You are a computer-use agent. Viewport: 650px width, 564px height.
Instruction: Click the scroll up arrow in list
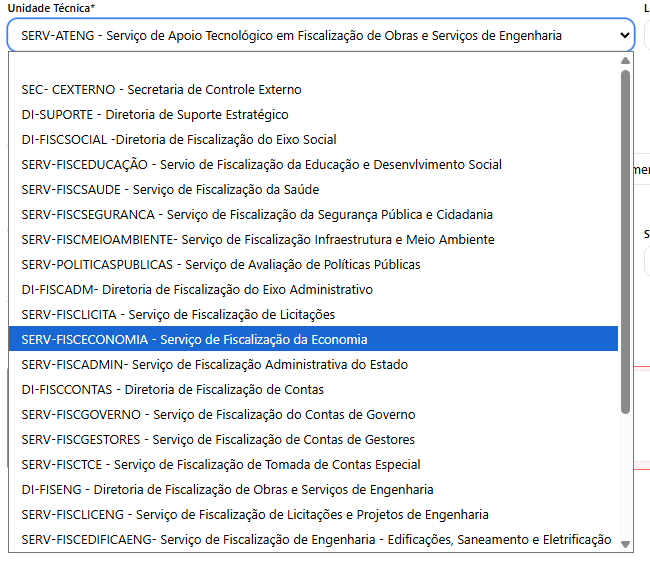click(626, 60)
